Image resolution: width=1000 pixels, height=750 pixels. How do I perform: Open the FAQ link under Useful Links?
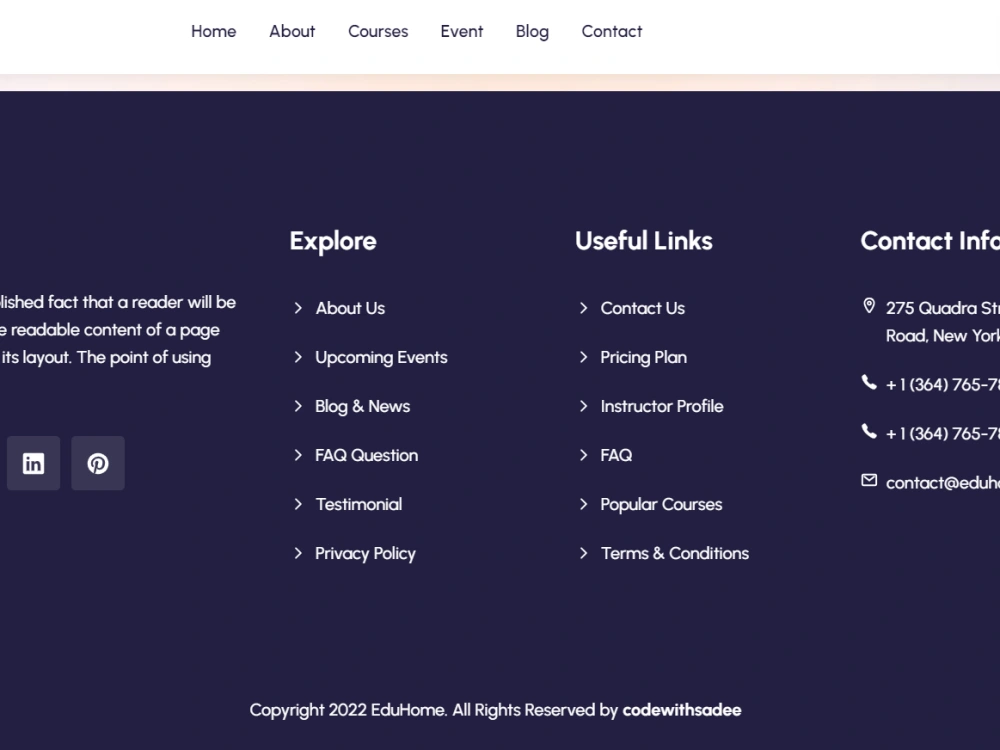pos(616,455)
